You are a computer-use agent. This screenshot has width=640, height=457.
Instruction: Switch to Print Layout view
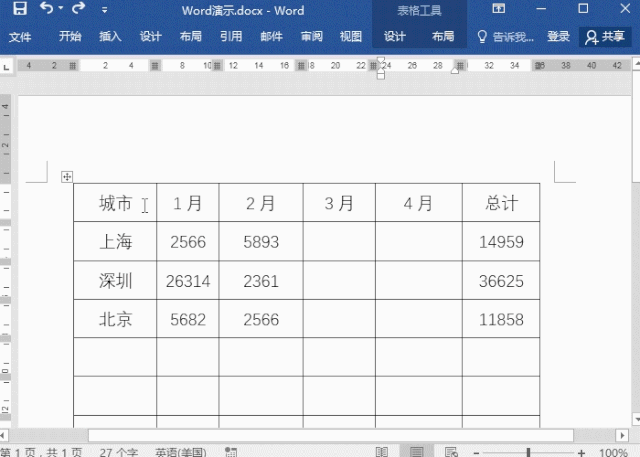coord(416,452)
